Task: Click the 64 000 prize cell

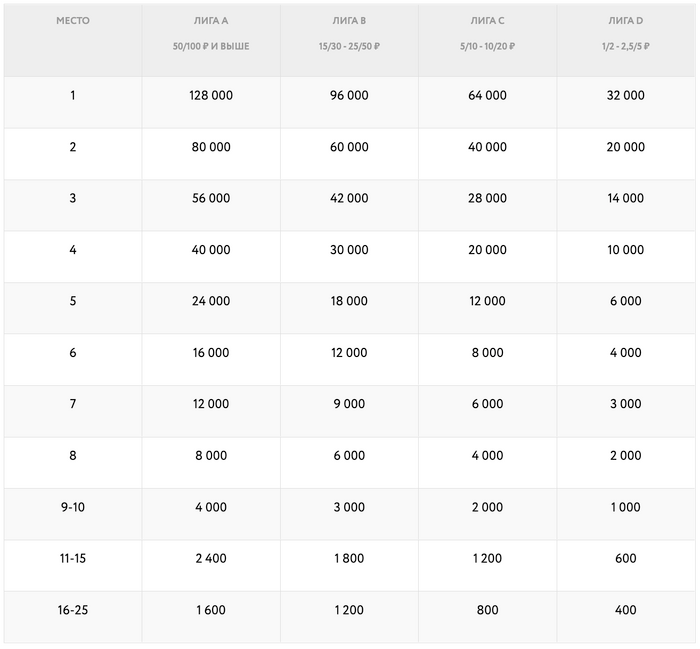Action: [x=487, y=96]
